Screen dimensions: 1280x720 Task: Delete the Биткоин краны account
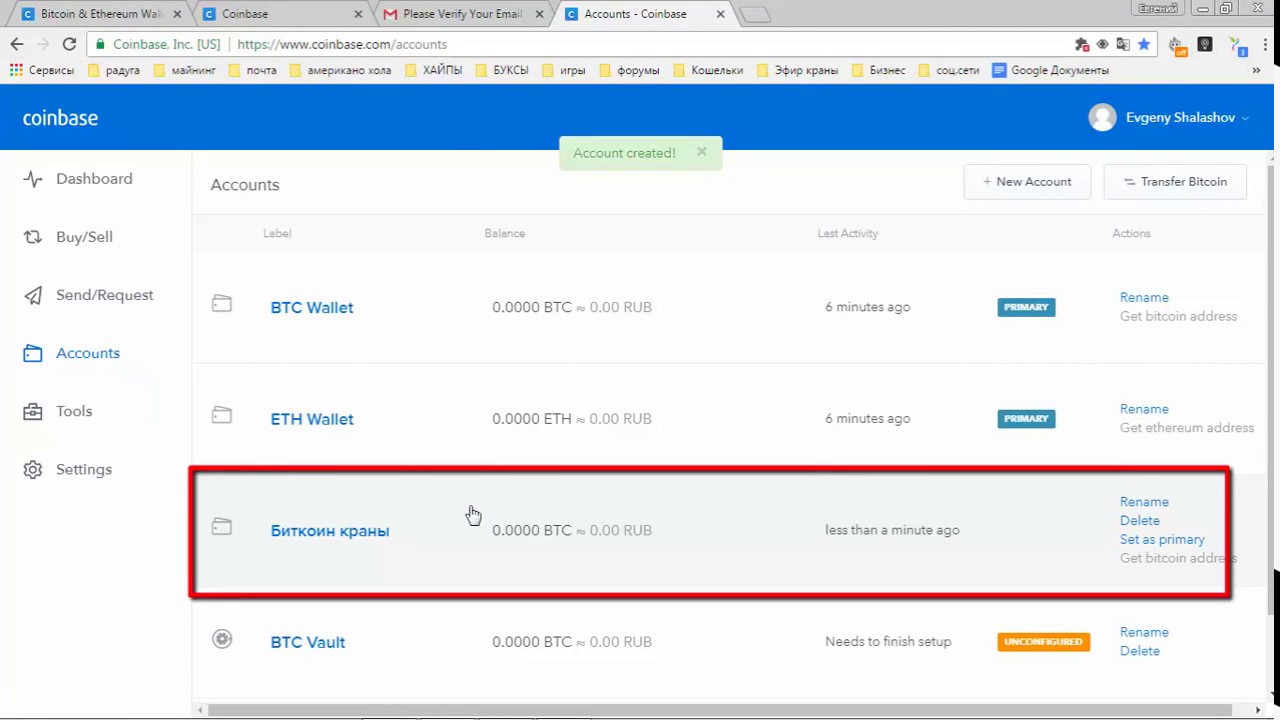(x=1140, y=521)
